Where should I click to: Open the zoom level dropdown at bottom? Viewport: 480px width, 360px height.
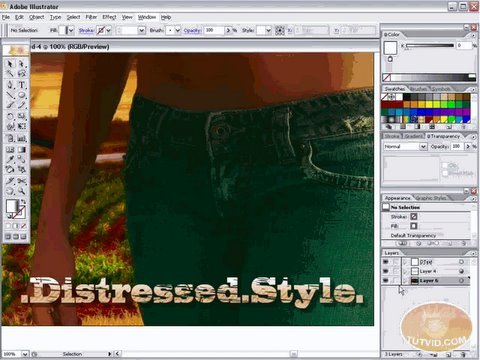point(25,354)
